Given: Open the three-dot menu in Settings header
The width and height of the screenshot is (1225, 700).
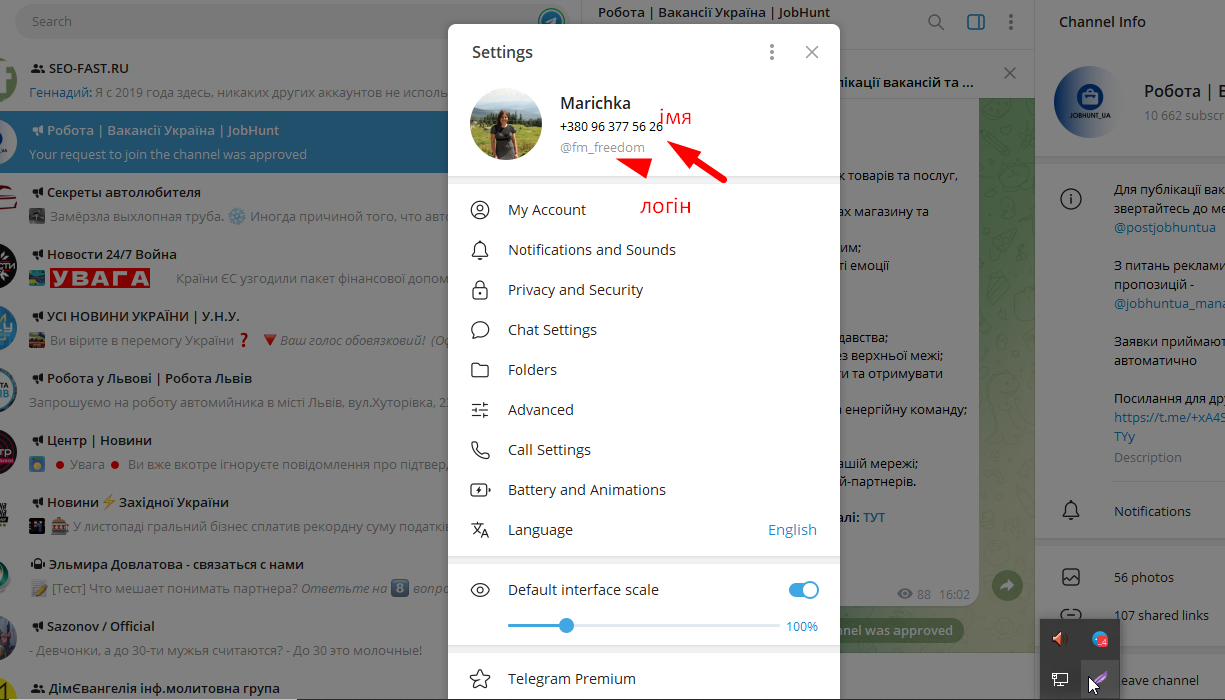Looking at the screenshot, I should 772,52.
